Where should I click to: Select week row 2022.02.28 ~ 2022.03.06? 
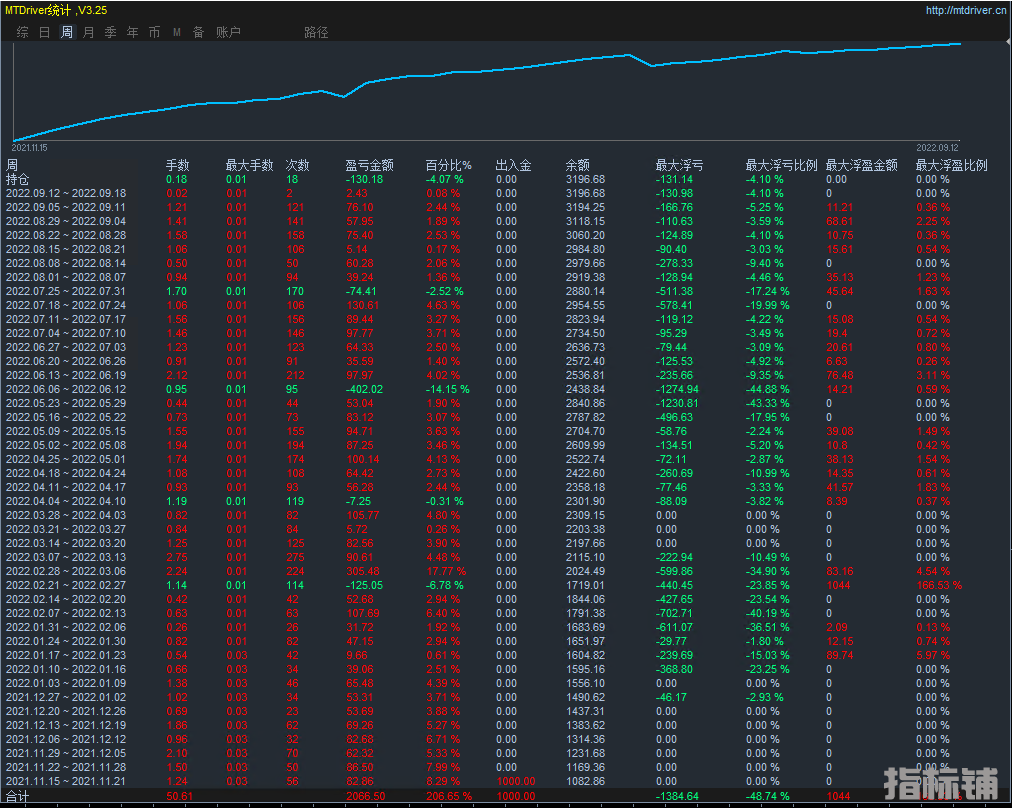coord(66,571)
